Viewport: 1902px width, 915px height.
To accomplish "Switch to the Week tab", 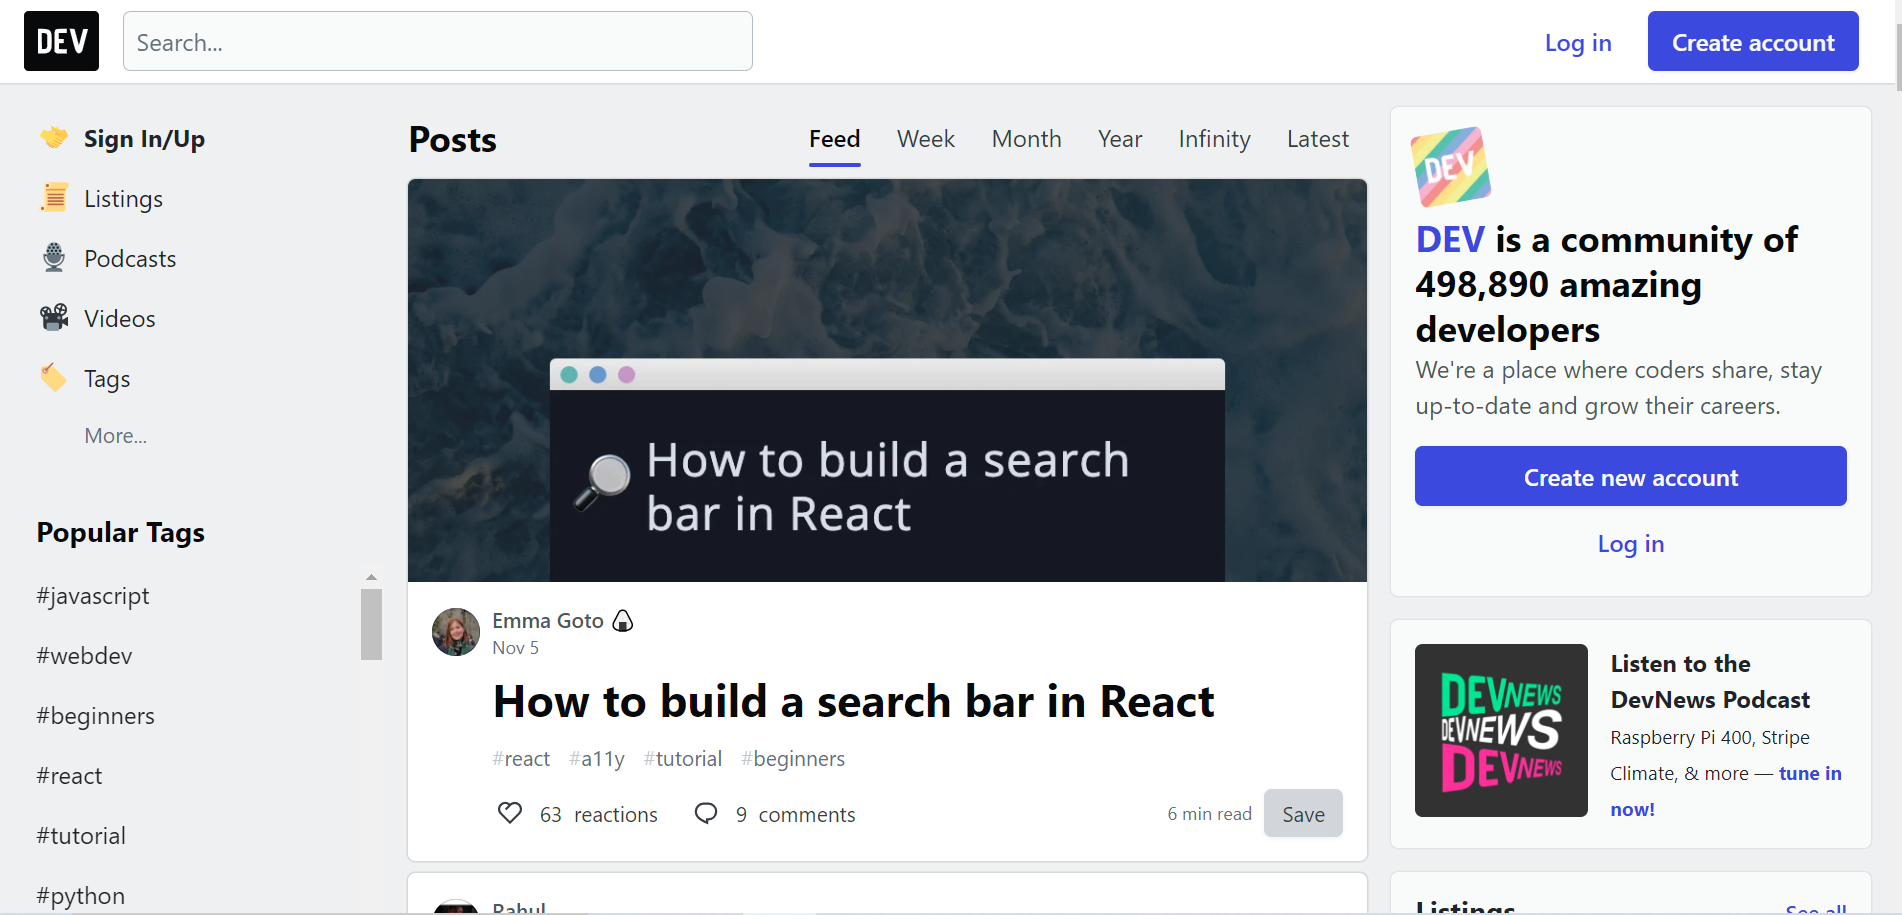I will click(926, 139).
